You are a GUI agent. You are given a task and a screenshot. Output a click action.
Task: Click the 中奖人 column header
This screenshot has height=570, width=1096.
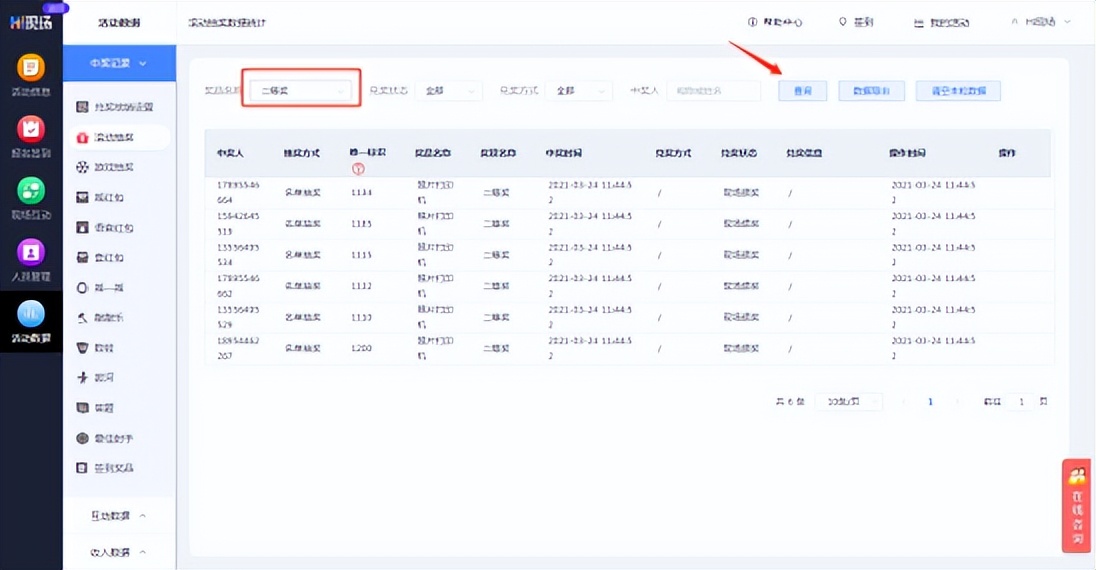pyautogui.click(x=230, y=153)
